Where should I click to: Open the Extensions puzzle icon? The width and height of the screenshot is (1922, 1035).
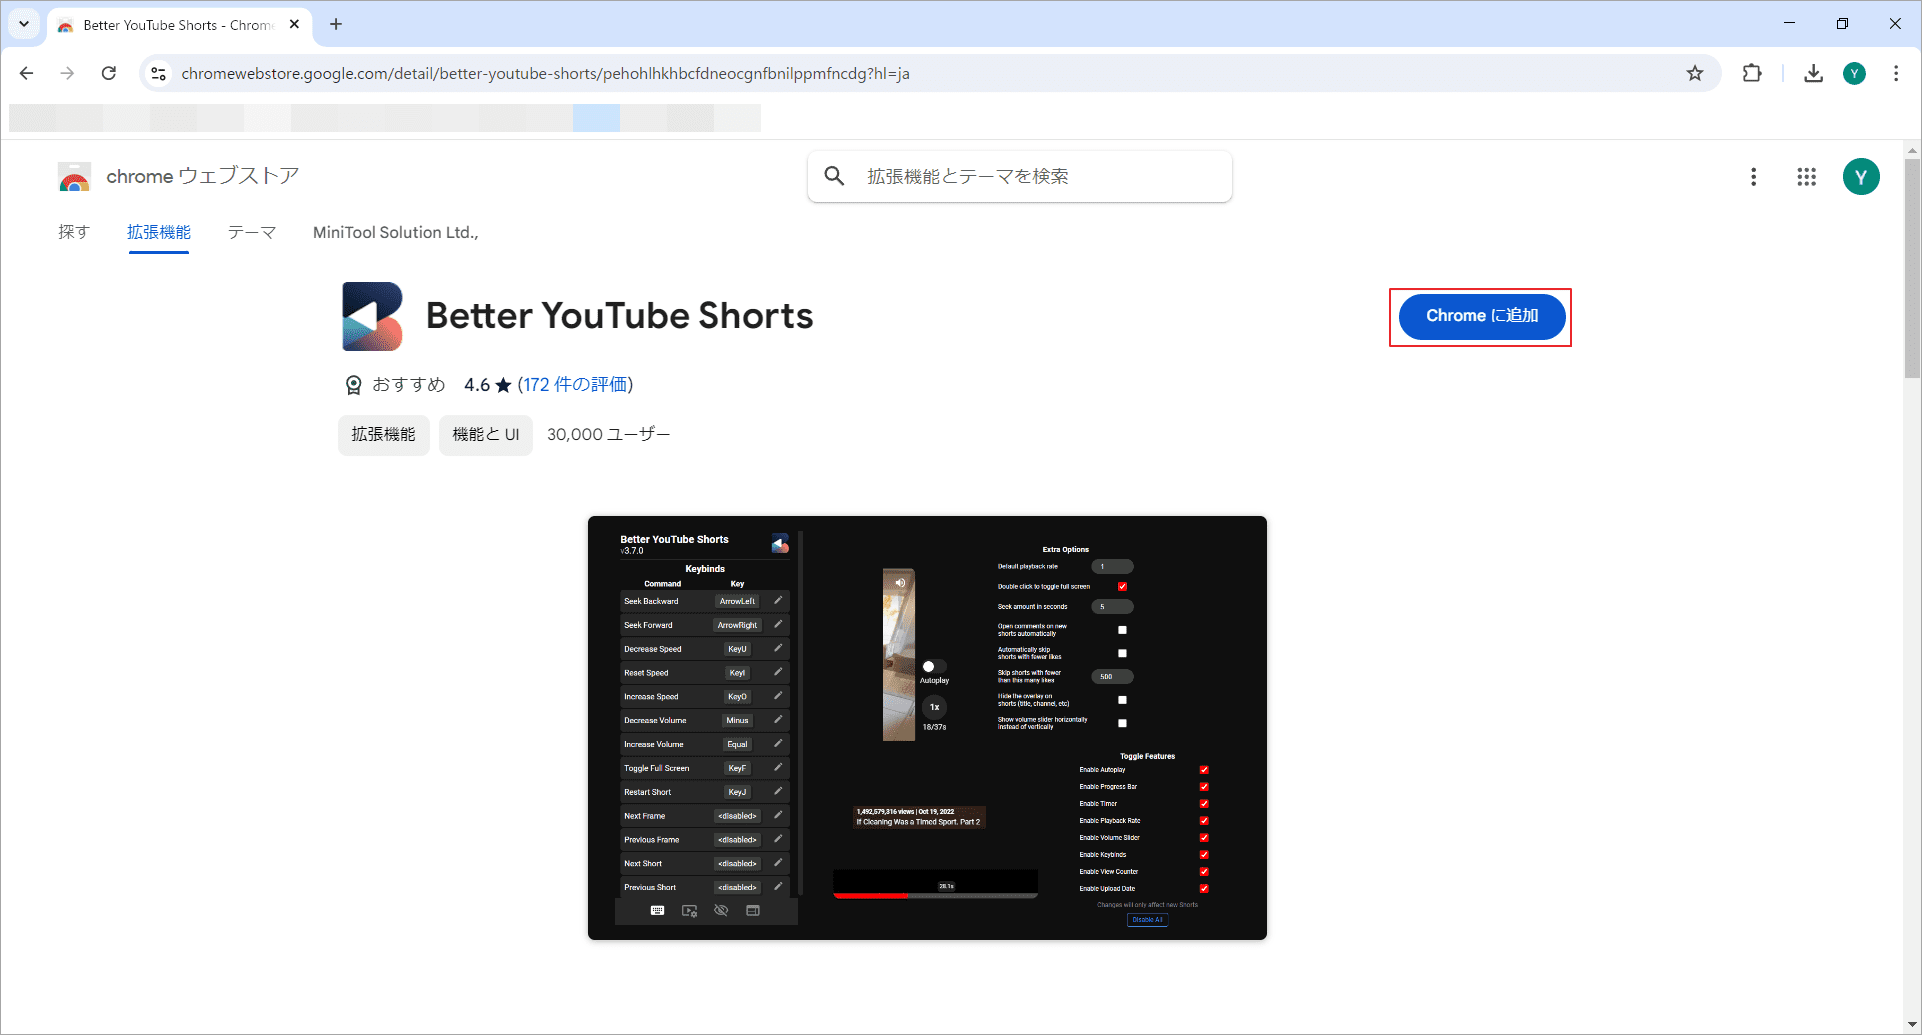pos(1752,73)
